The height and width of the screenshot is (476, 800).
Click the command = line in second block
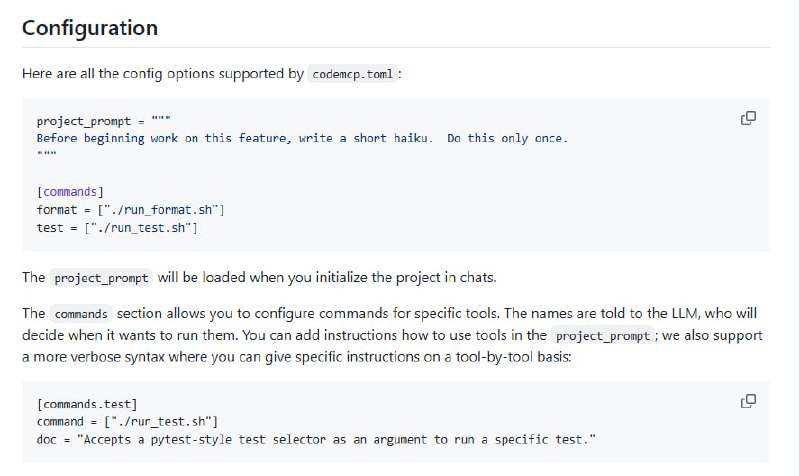coord(126,422)
